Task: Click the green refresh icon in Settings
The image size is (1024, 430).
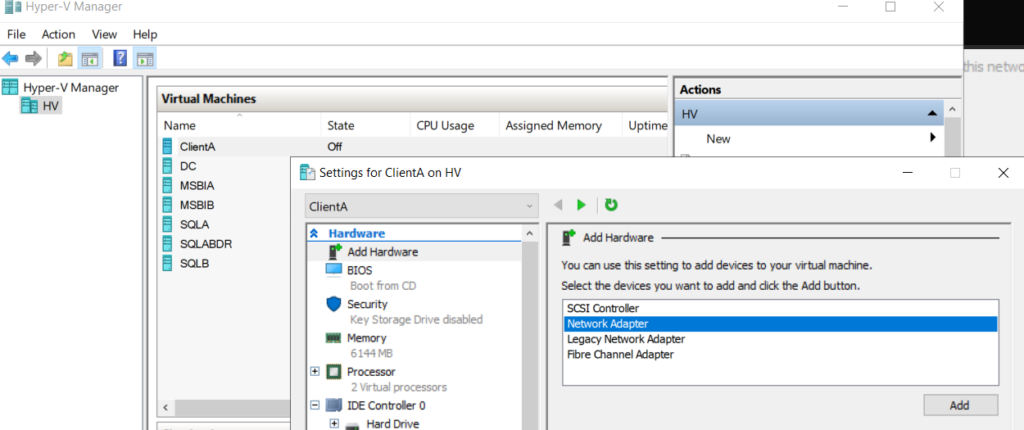Action: click(x=611, y=205)
